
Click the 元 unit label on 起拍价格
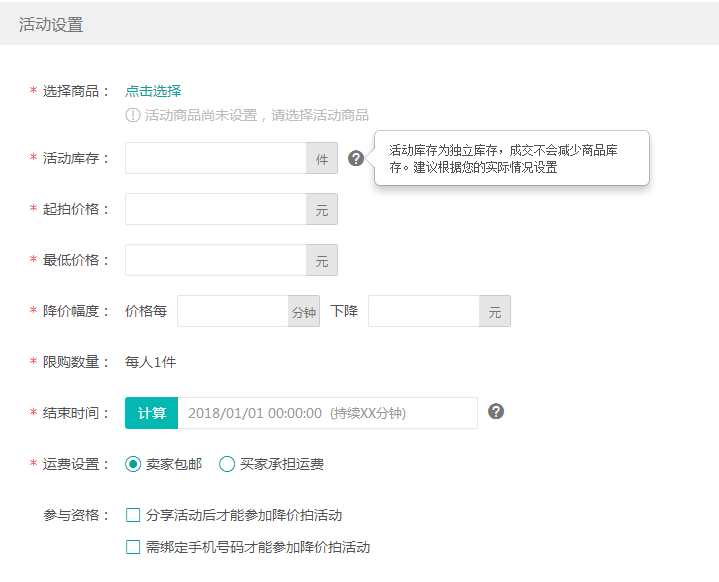click(322, 209)
